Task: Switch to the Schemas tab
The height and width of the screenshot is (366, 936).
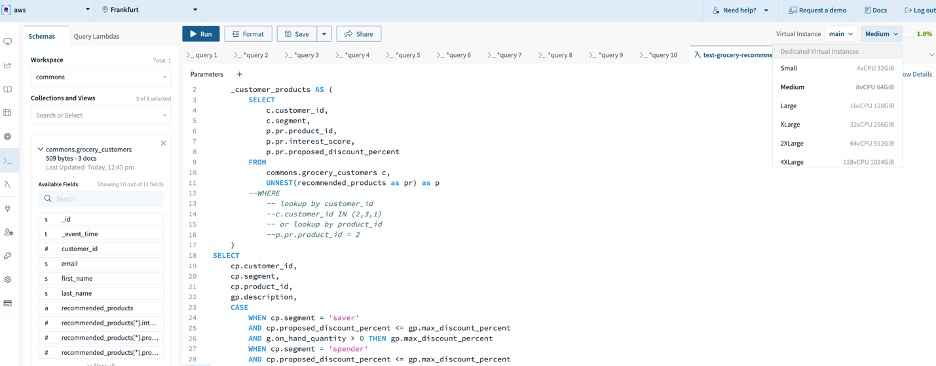Action: [x=42, y=36]
